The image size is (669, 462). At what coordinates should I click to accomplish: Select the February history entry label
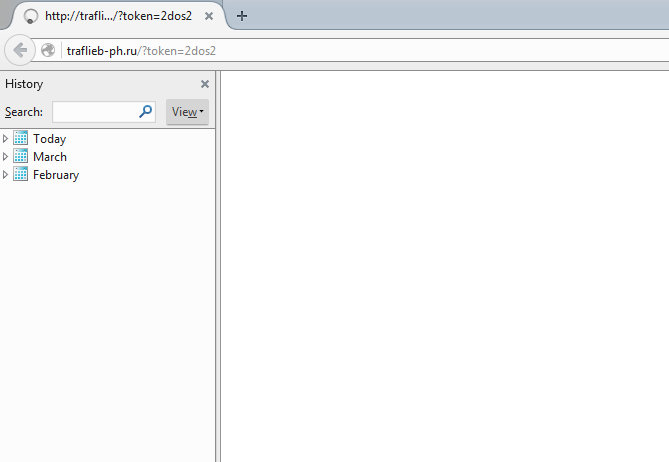click(56, 175)
